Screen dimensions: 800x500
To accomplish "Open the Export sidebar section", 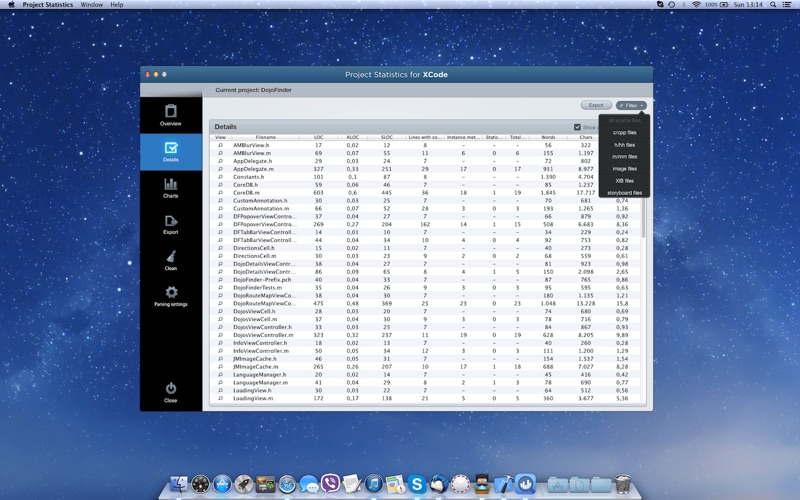I will coord(170,224).
